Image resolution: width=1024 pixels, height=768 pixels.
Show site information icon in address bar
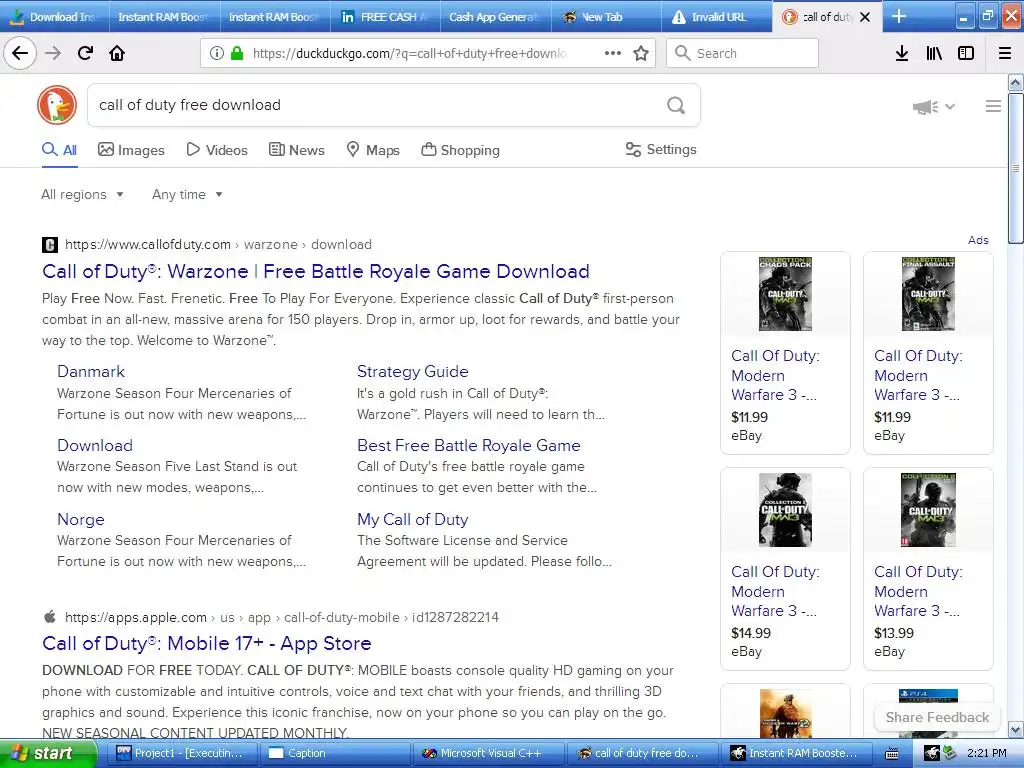(x=217, y=54)
